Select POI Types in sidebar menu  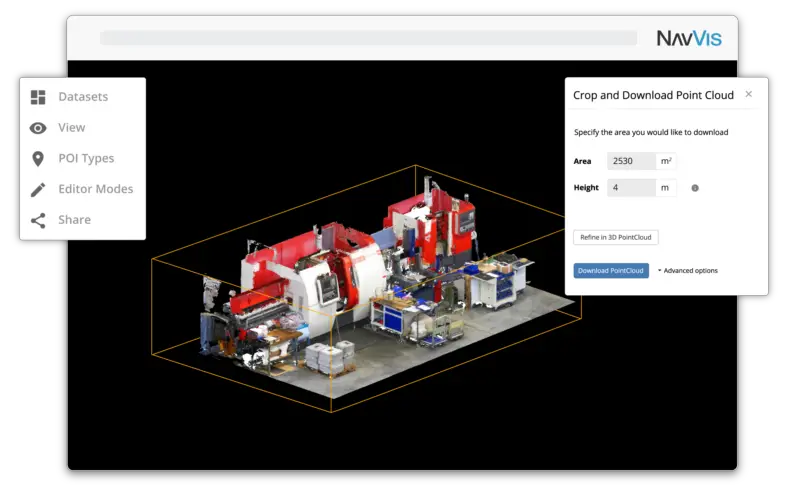pos(86,159)
